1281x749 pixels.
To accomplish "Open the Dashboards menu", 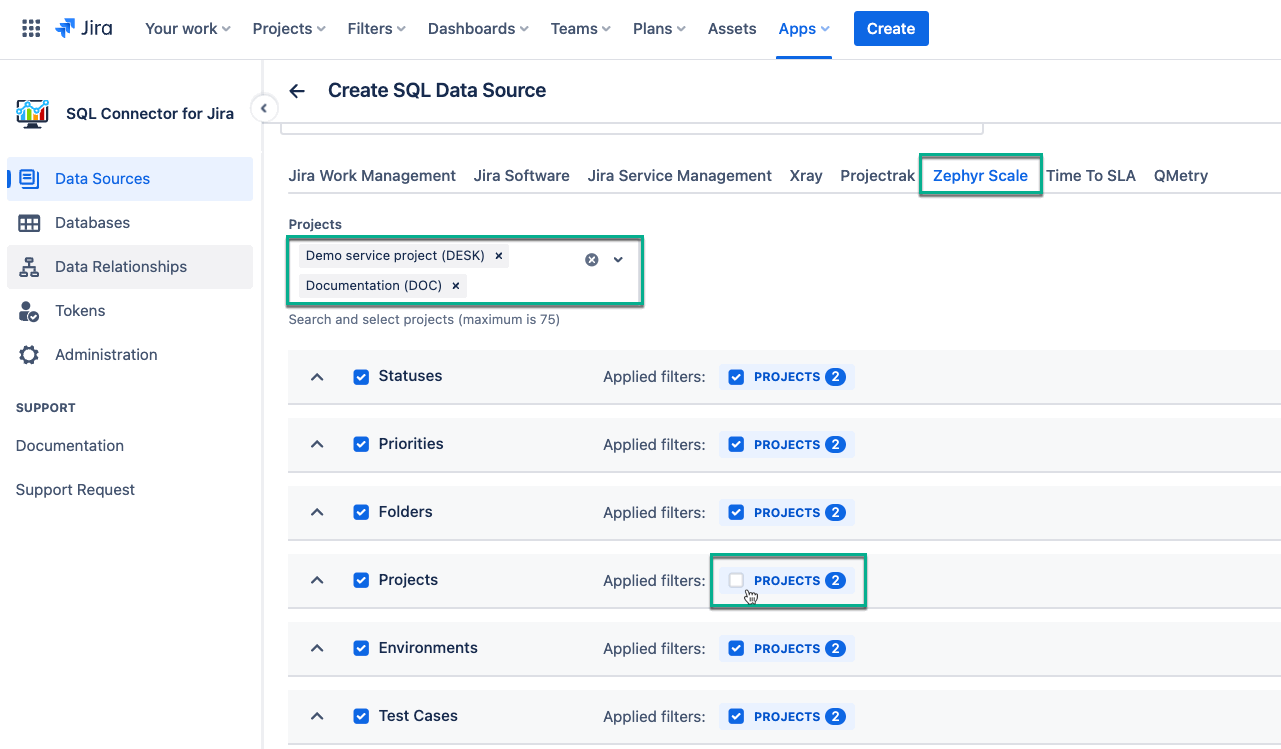I will pyautogui.click(x=477, y=28).
